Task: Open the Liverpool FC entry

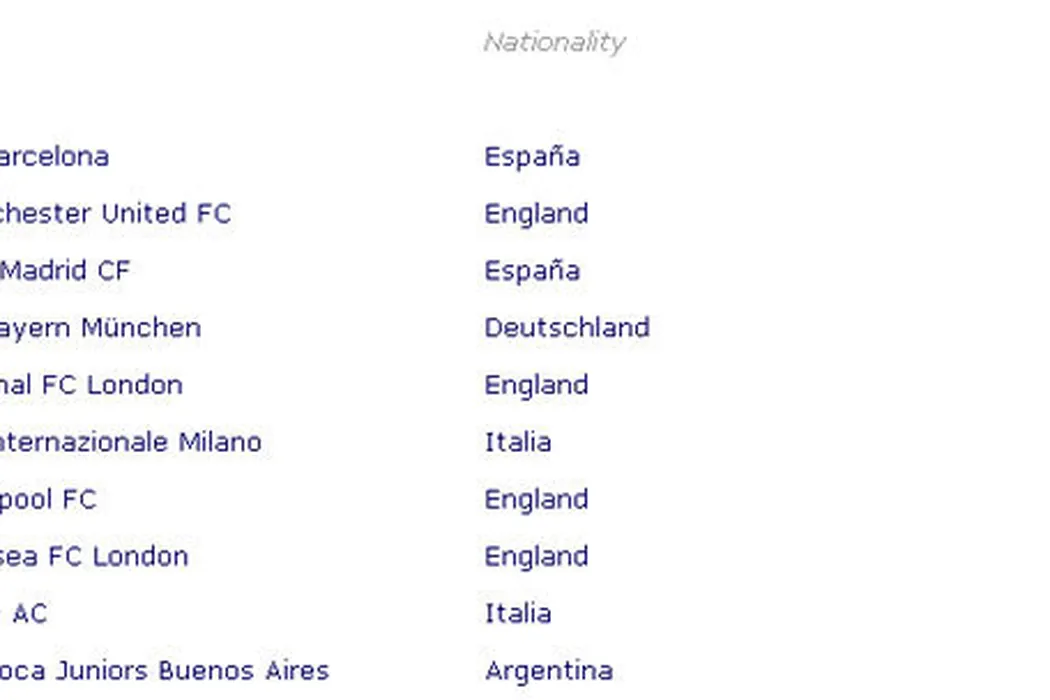Action: 47,499
